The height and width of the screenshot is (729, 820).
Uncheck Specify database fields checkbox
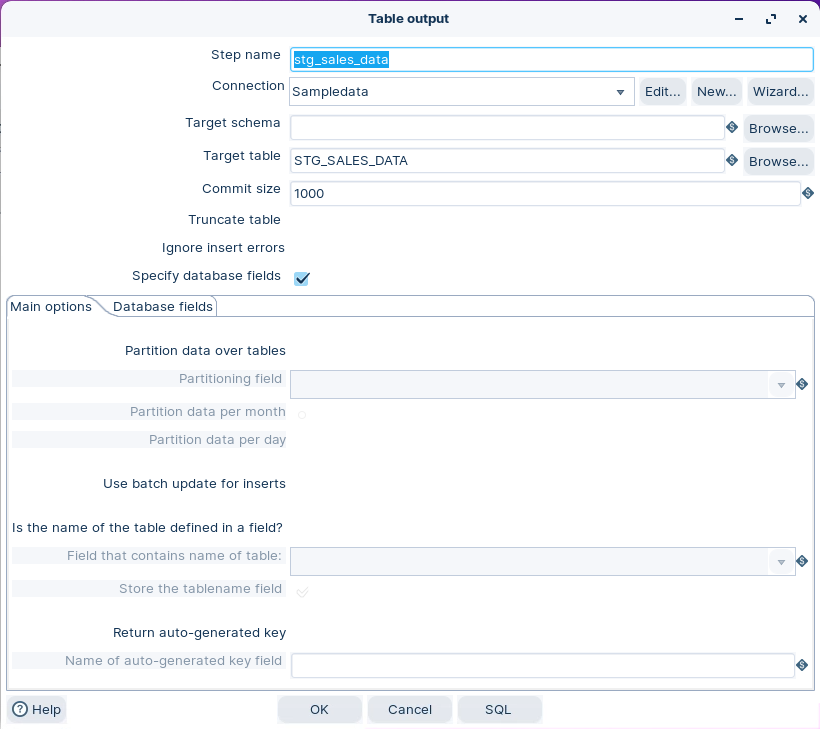click(x=301, y=278)
